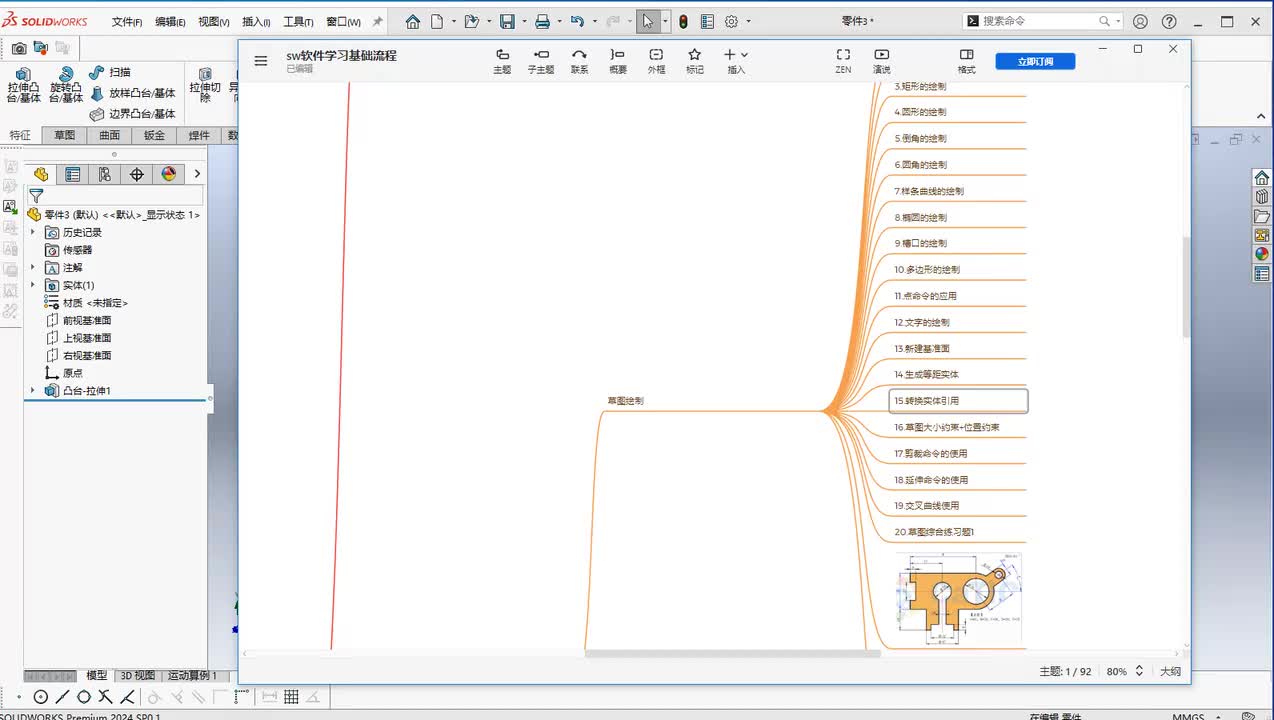Click the sketch practice drawing thumbnail

[x=959, y=599]
